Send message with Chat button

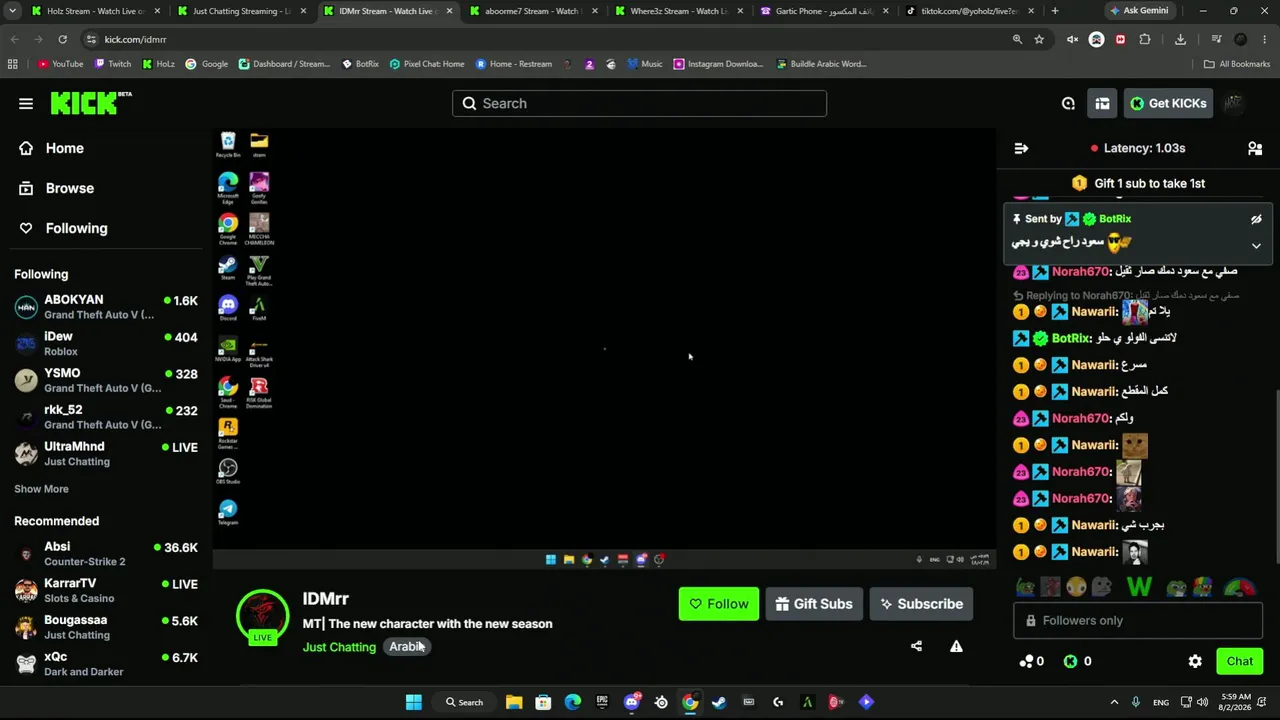(x=1240, y=661)
